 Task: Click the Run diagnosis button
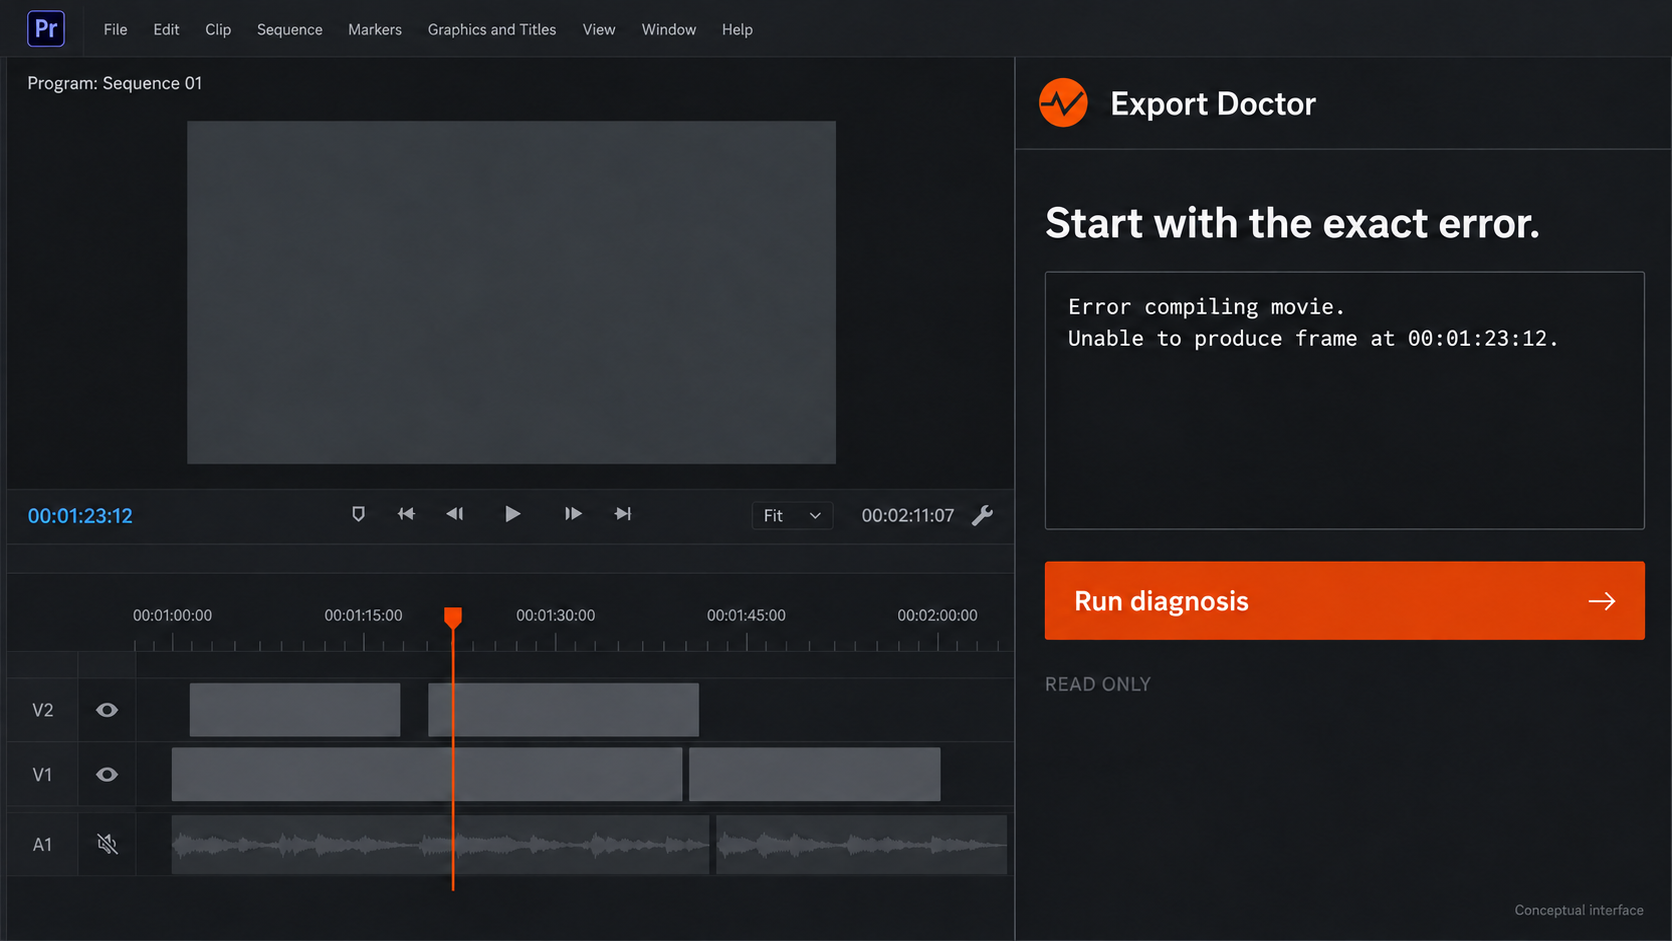(1344, 600)
